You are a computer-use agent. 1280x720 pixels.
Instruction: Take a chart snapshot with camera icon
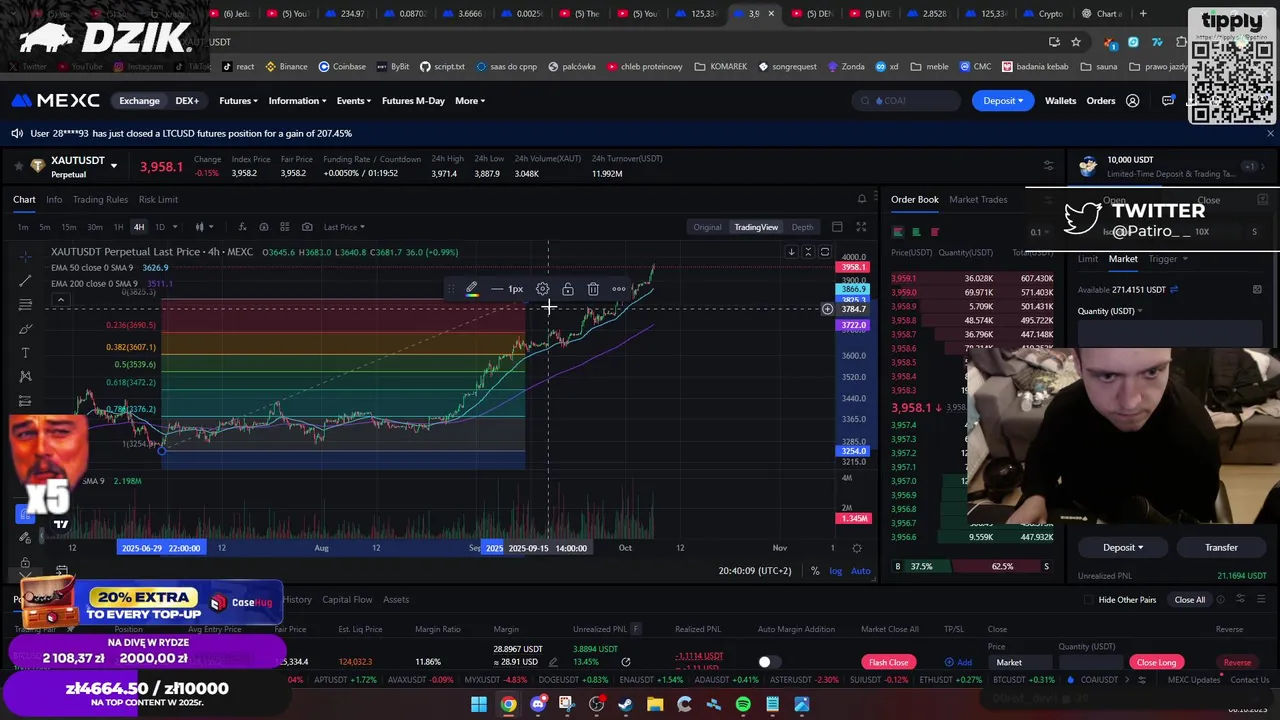307,227
